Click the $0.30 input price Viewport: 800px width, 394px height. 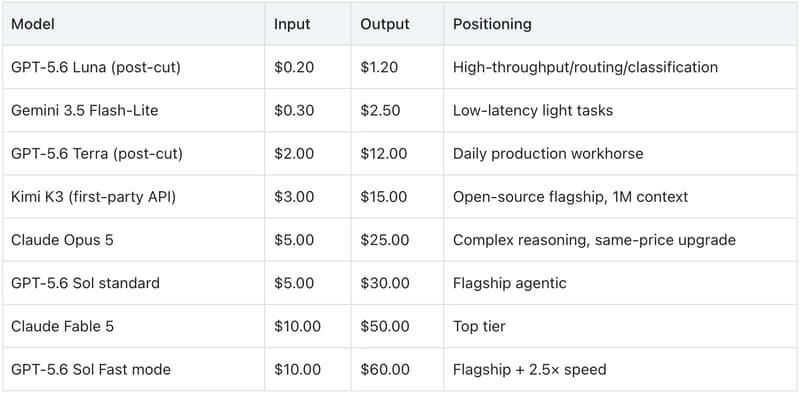pyautogui.click(x=294, y=110)
